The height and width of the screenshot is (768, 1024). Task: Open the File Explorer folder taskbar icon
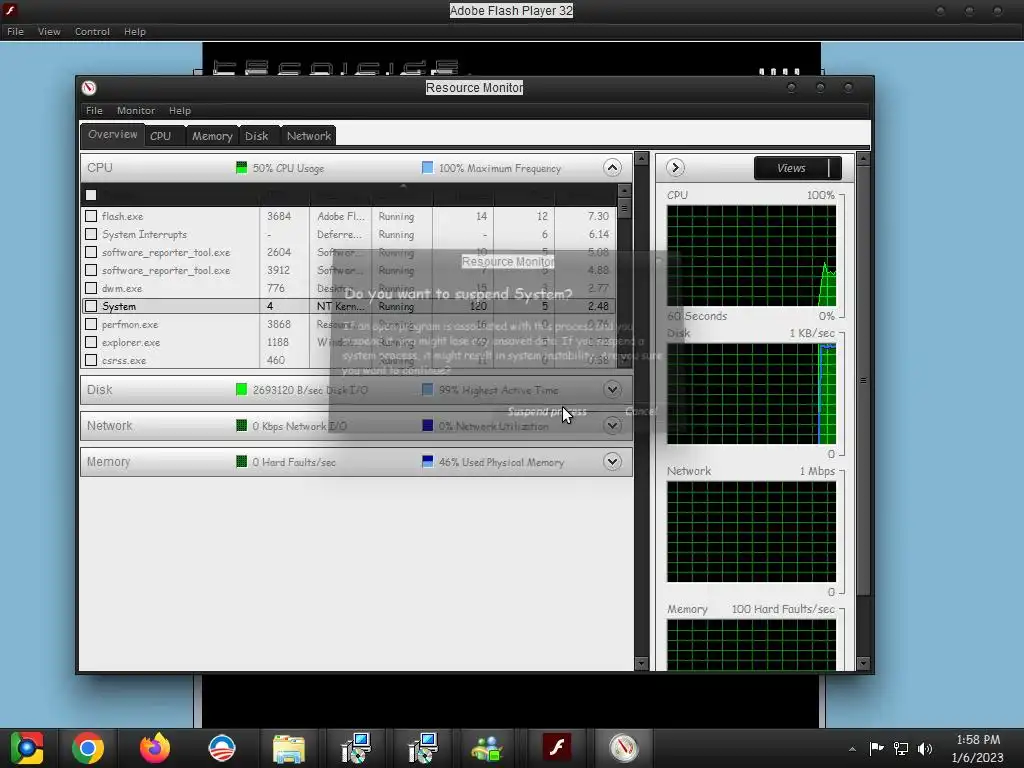pyautogui.click(x=289, y=748)
